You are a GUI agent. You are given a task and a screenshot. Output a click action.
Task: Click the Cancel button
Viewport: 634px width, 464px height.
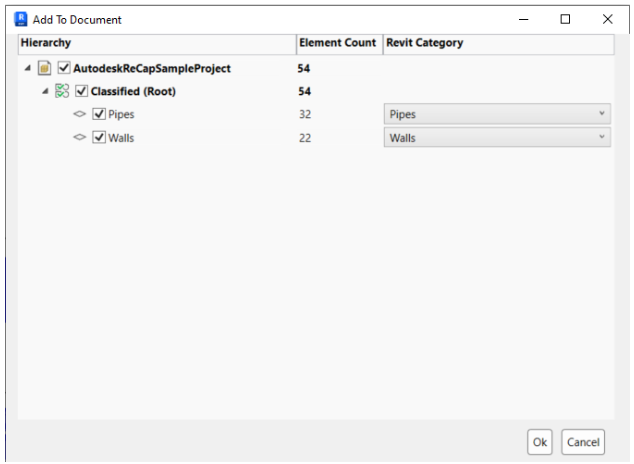pos(583,442)
